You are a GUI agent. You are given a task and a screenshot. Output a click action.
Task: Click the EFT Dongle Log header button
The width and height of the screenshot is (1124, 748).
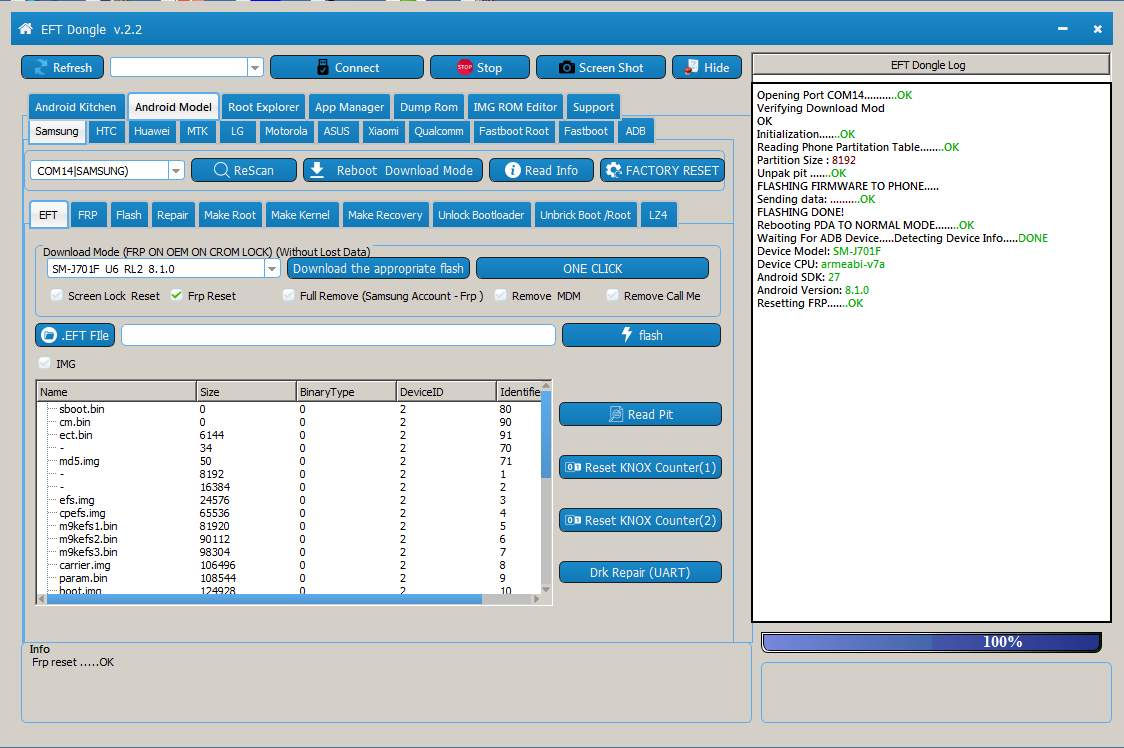click(x=930, y=65)
